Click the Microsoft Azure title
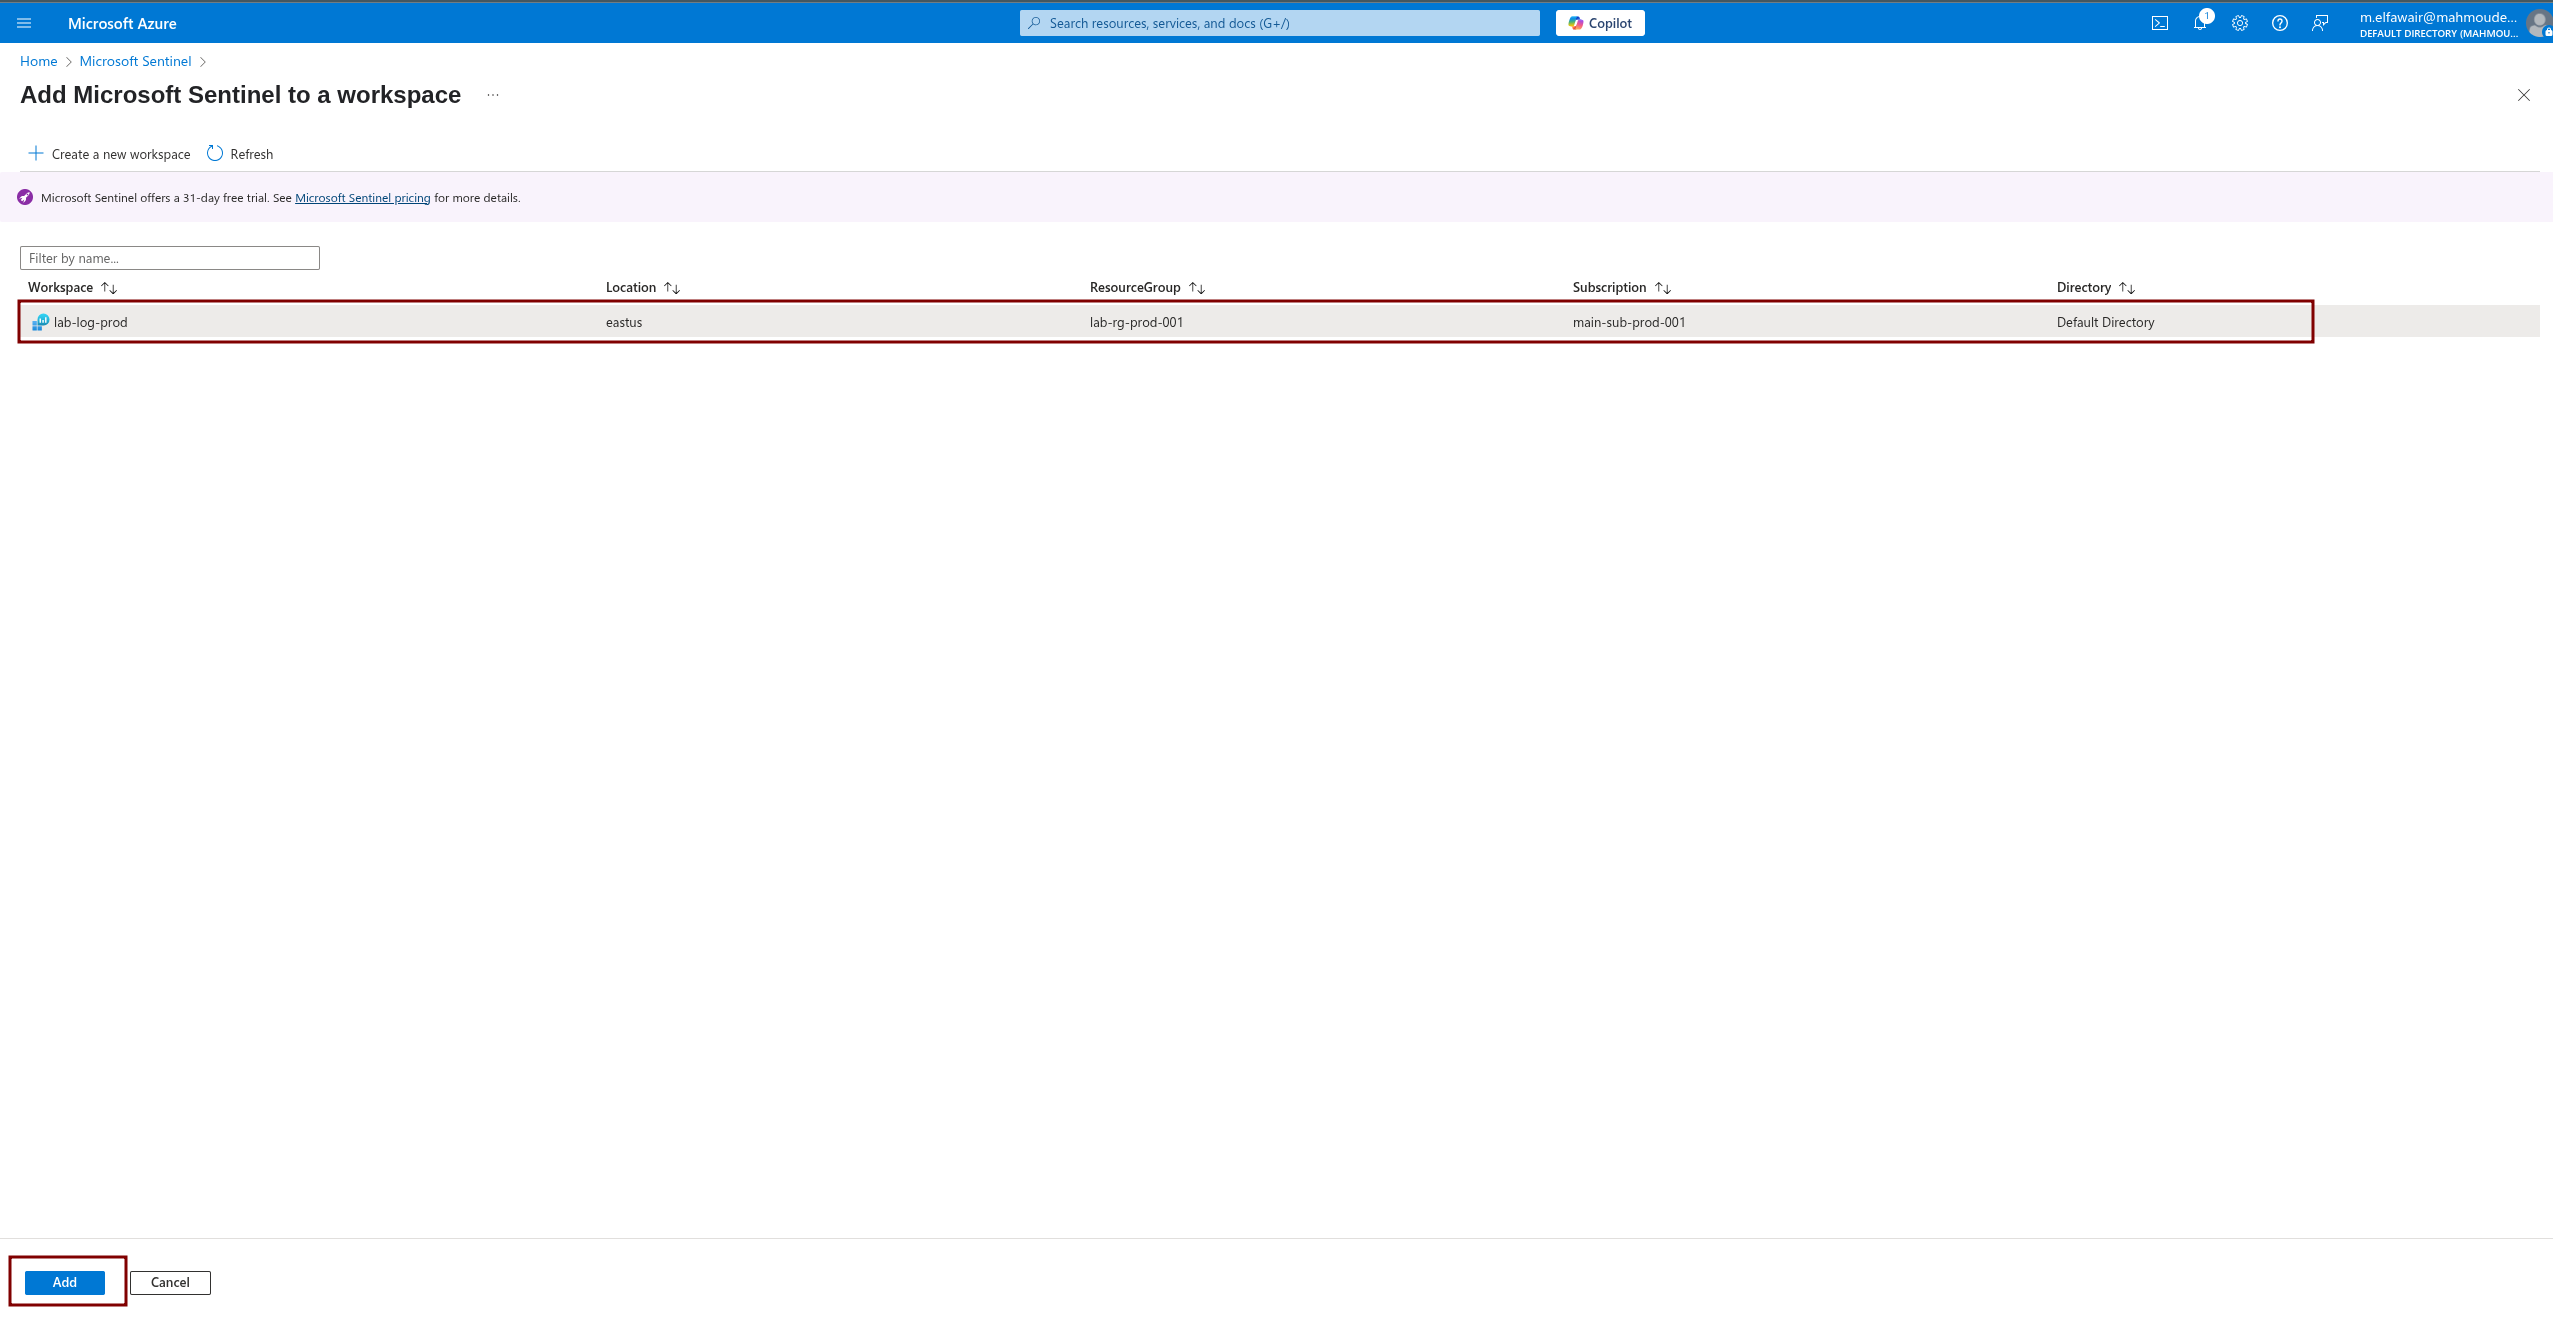The image size is (2553, 1324). tap(122, 23)
